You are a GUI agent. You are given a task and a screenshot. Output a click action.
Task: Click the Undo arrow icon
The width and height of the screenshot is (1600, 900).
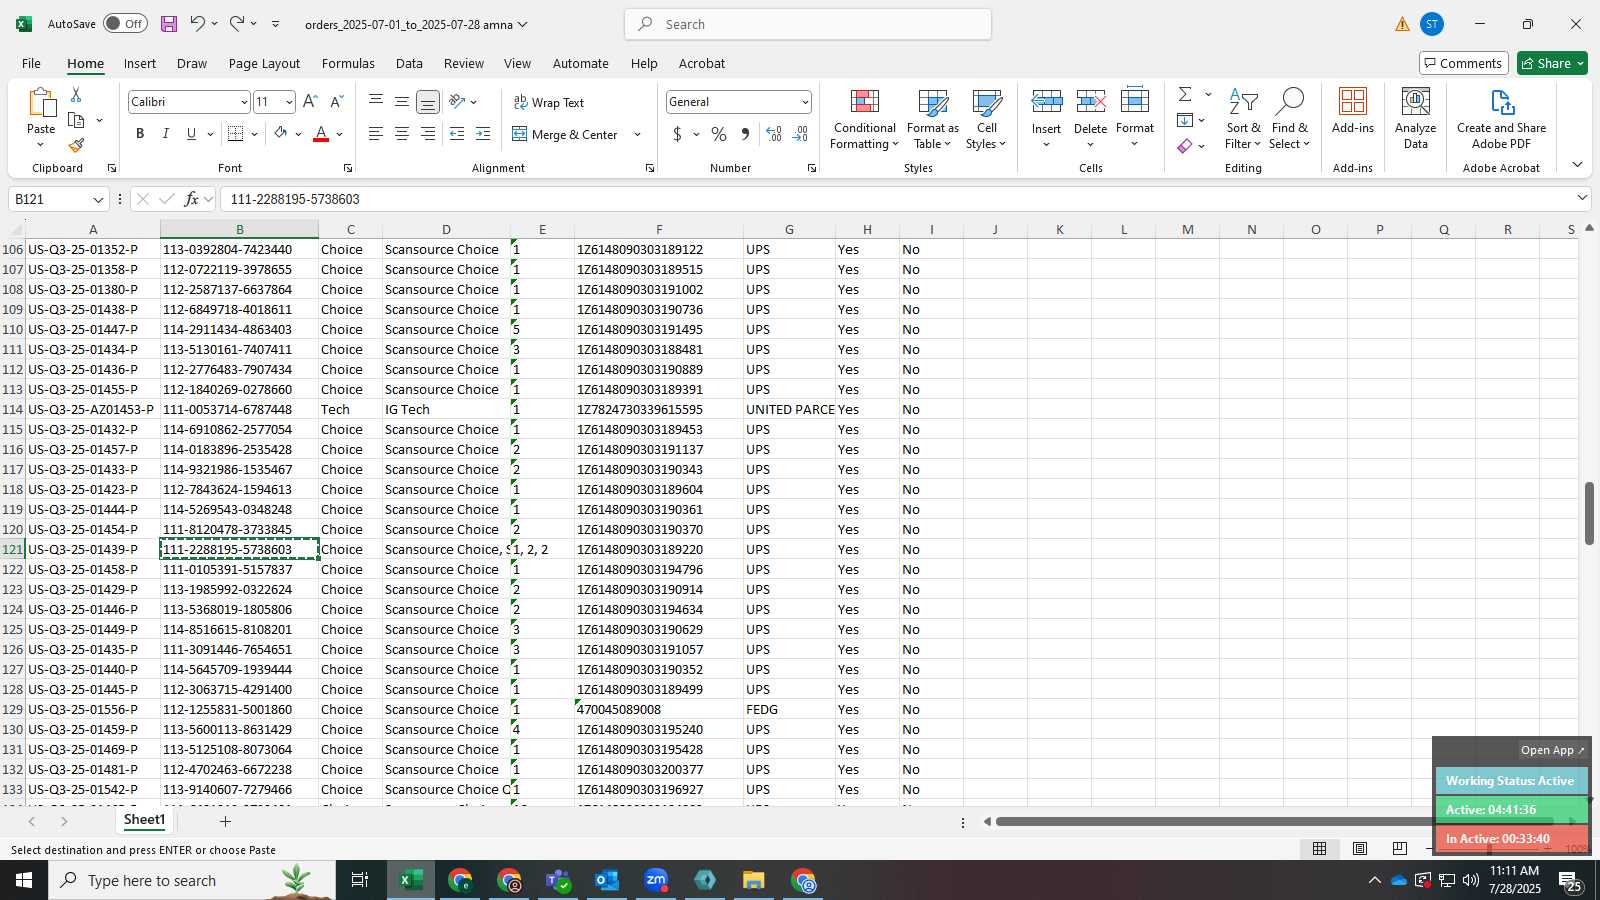click(x=197, y=24)
